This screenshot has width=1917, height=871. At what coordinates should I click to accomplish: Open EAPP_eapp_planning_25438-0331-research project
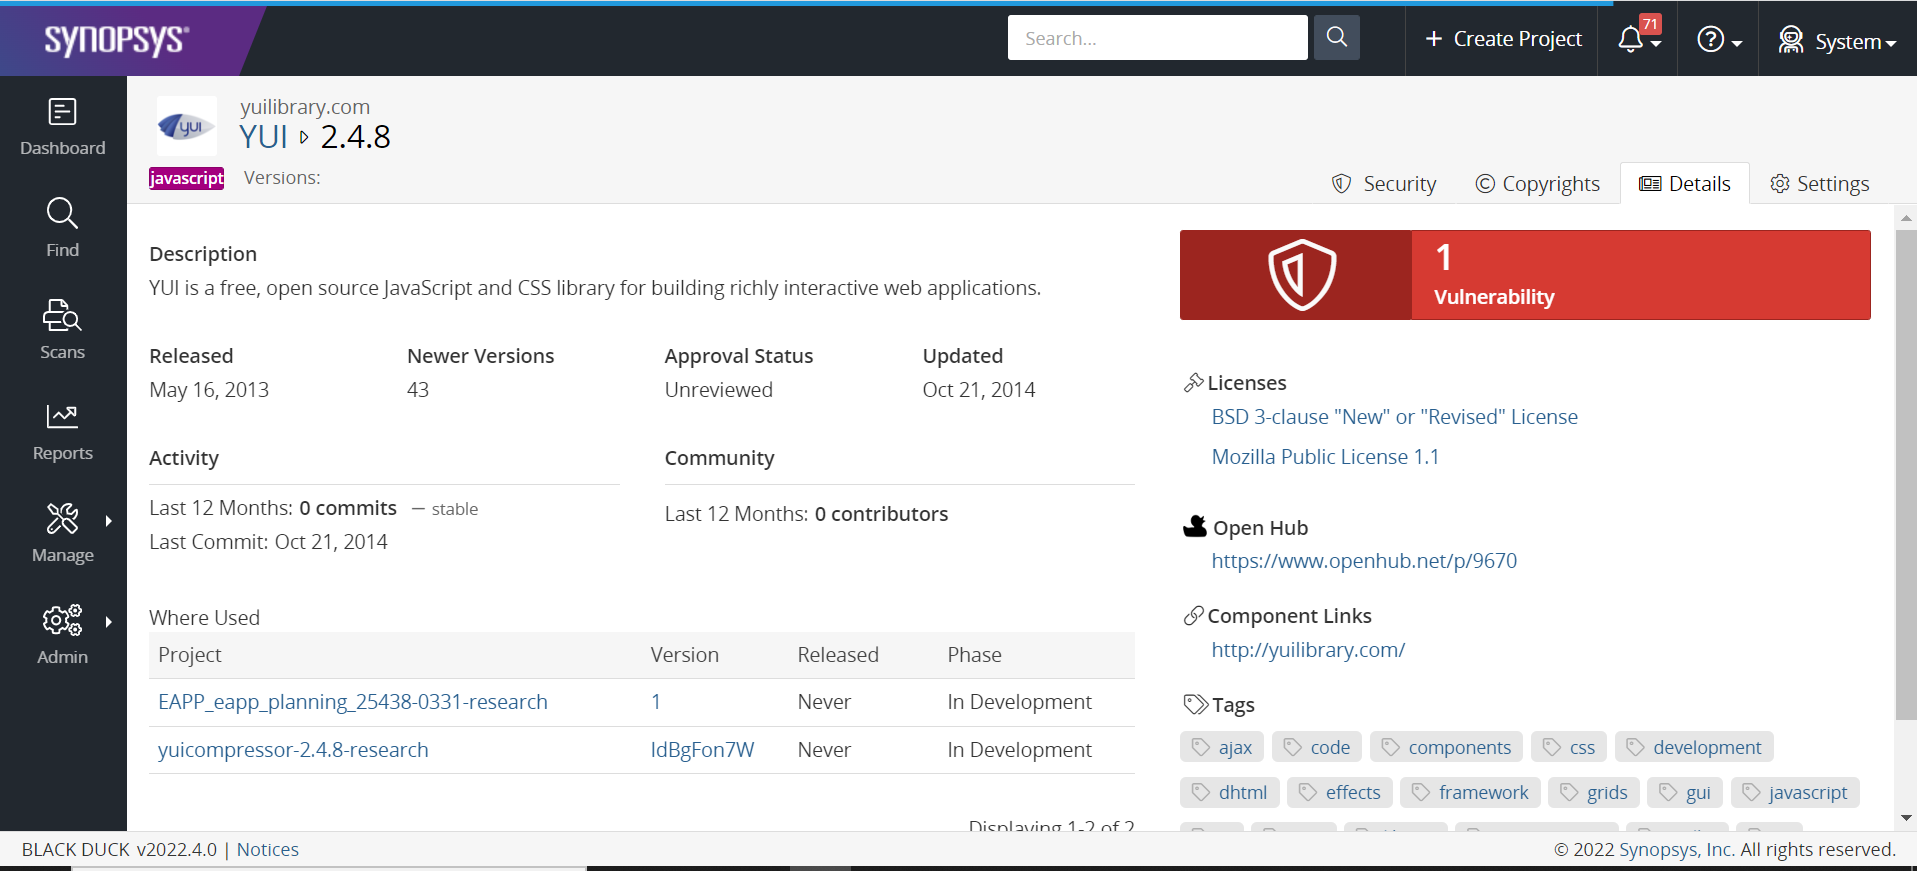pos(353,702)
